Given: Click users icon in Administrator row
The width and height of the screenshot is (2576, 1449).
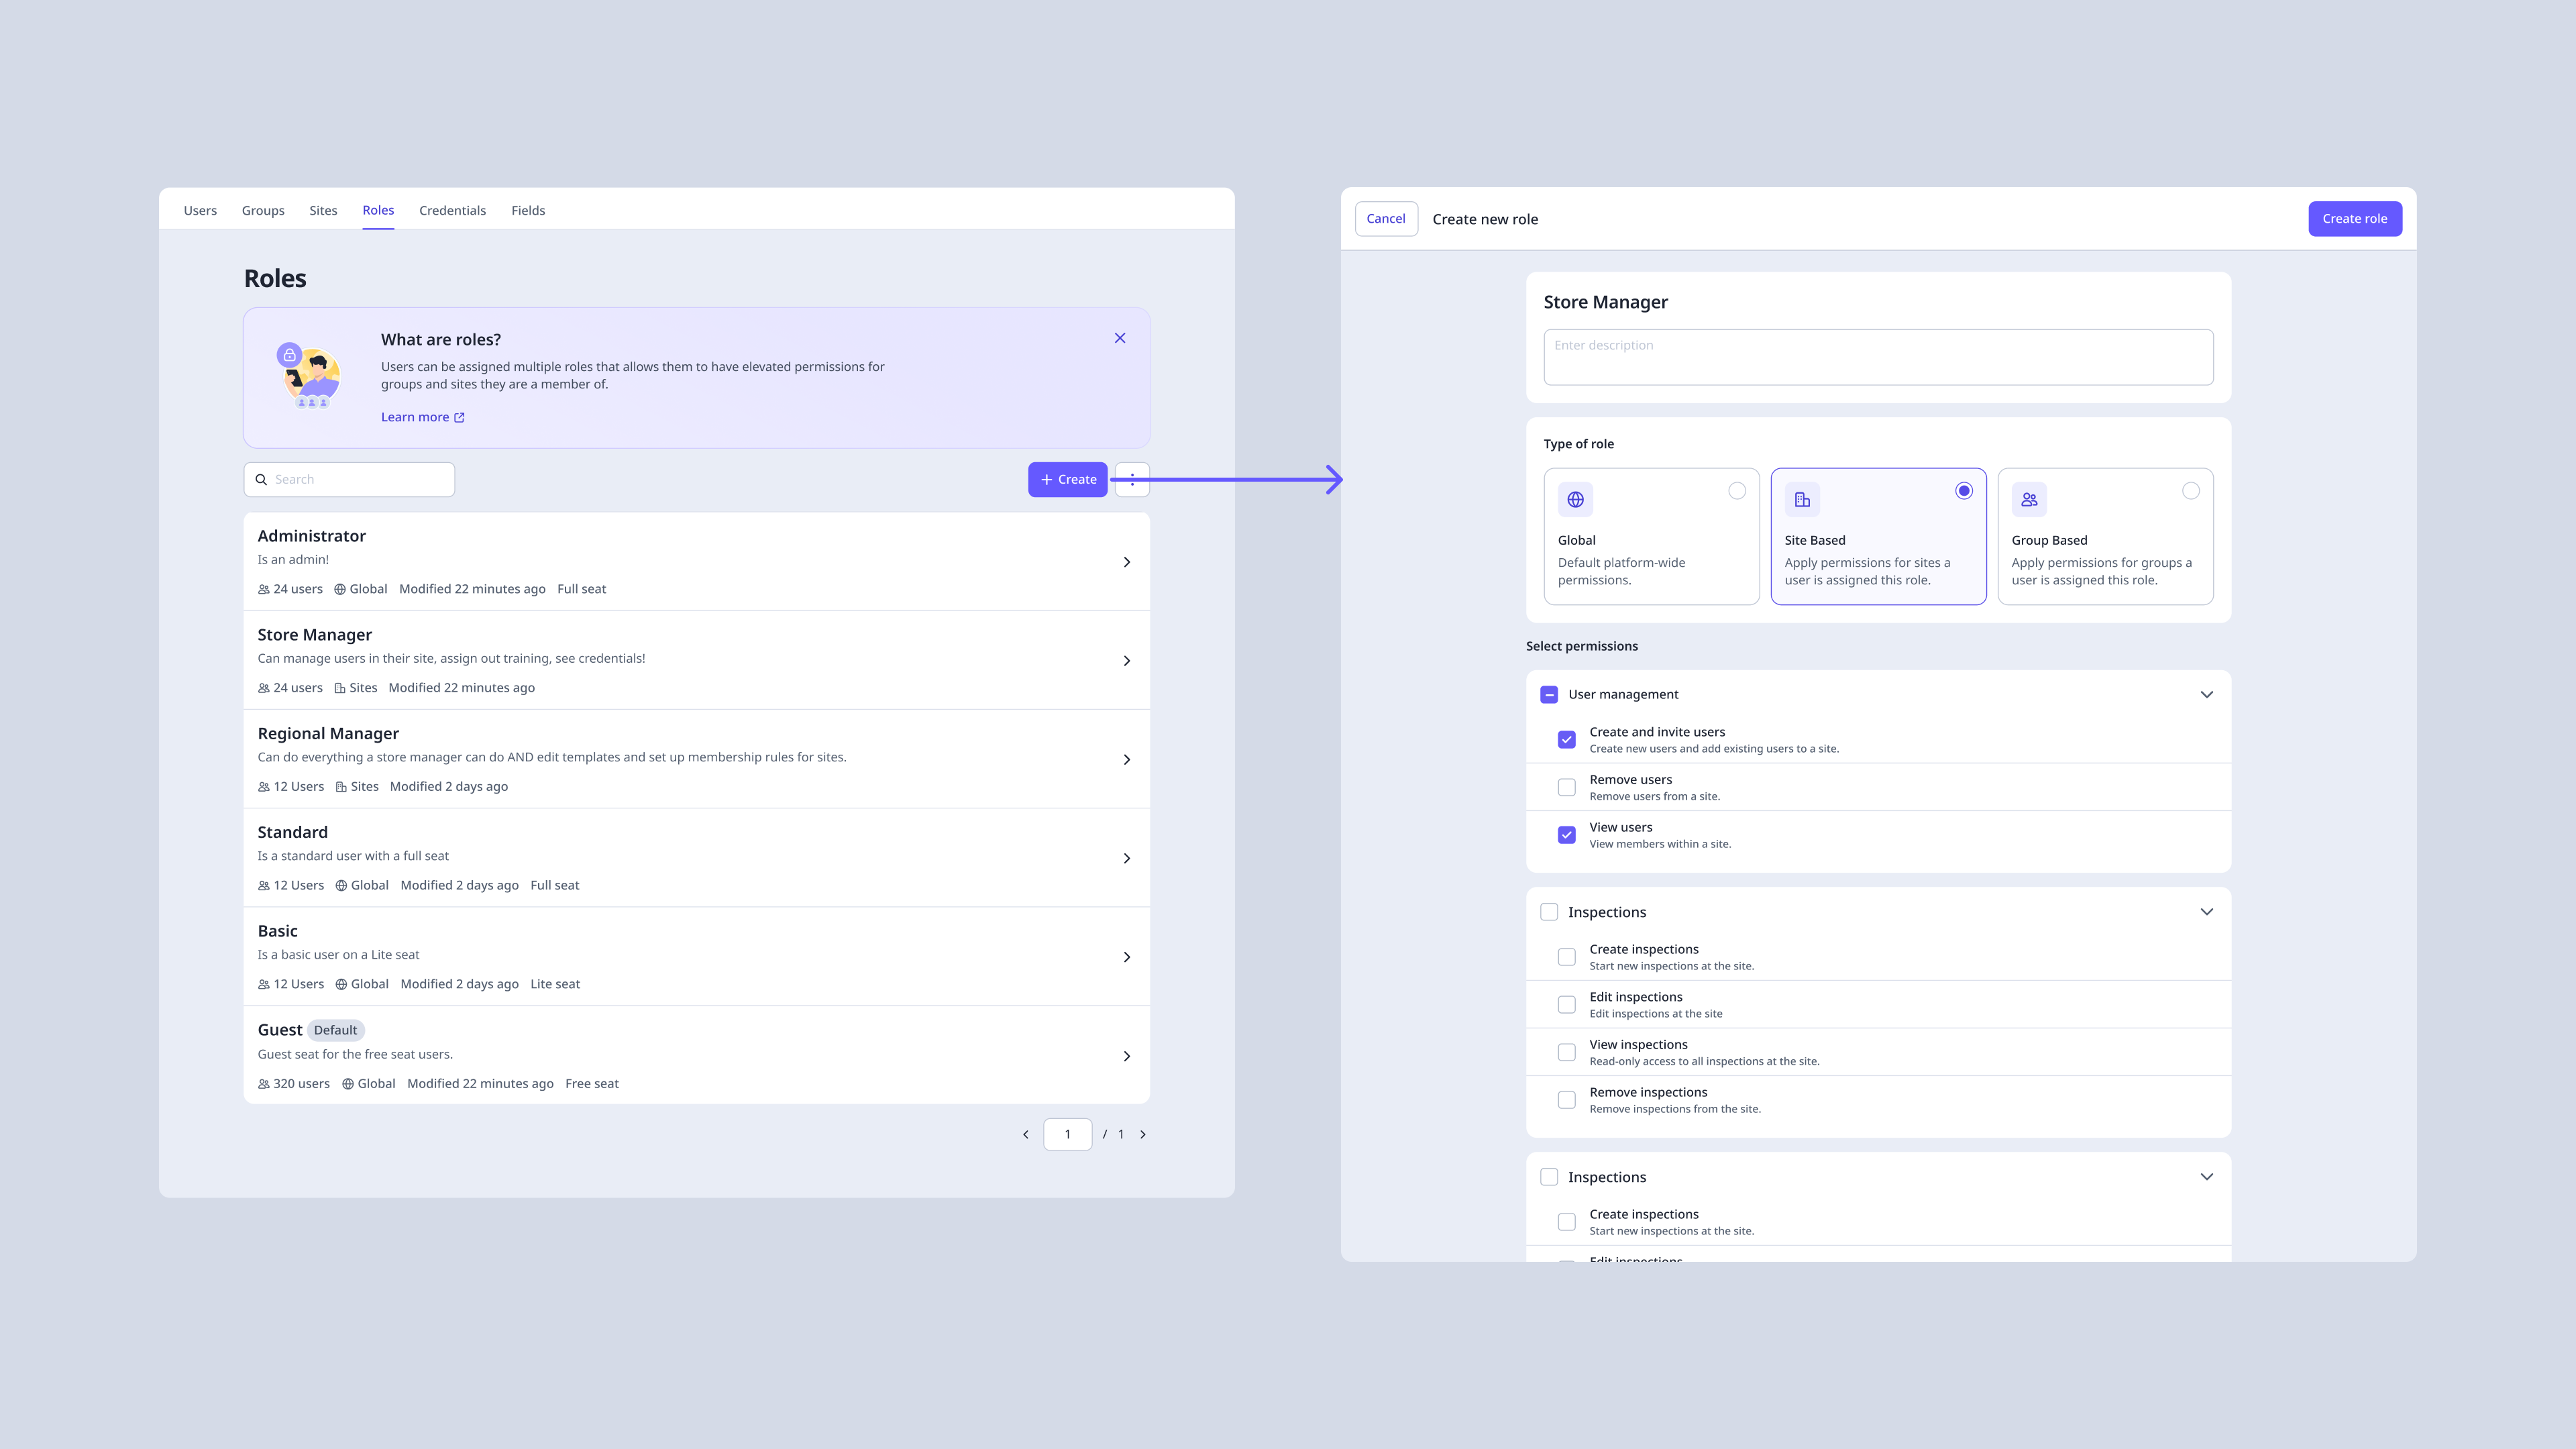Looking at the screenshot, I should coord(264,589).
